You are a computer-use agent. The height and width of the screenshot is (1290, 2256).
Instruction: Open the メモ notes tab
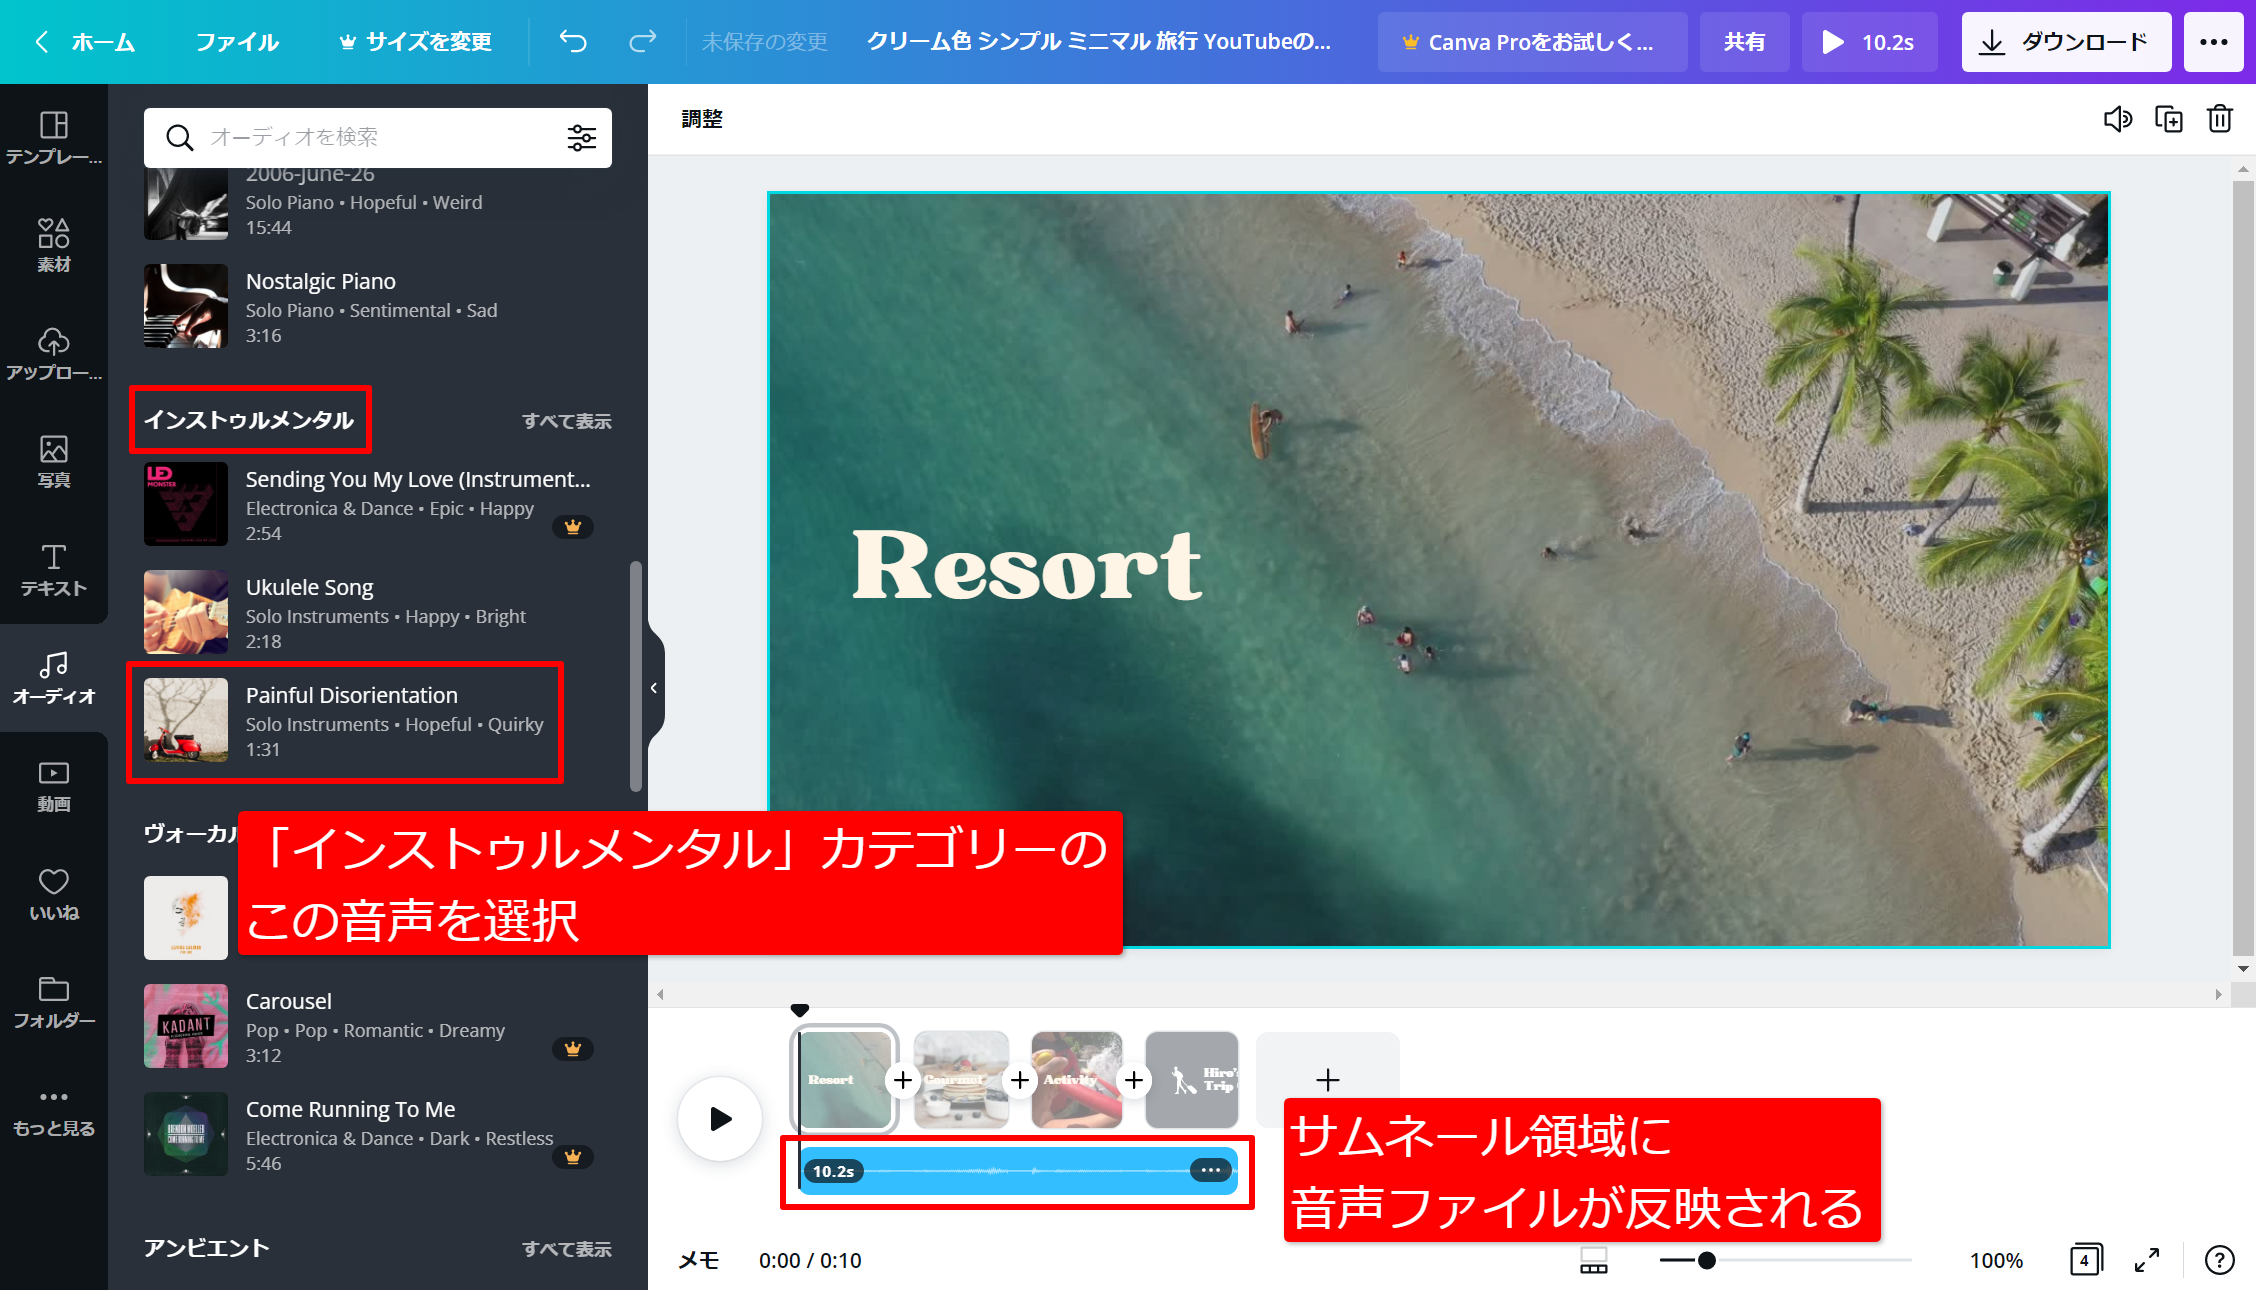click(699, 1260)
